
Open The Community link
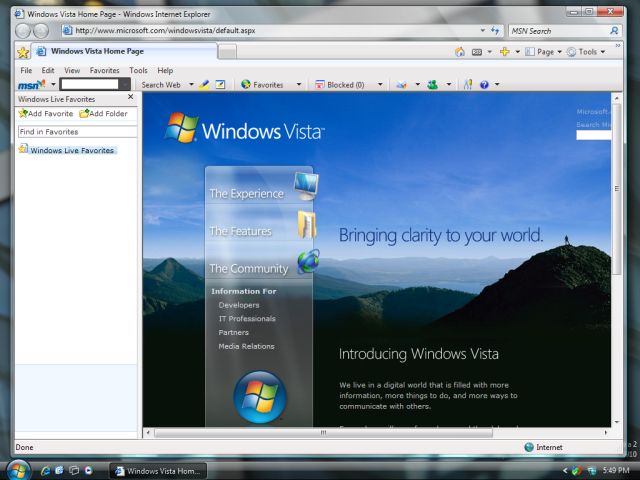pyautogui.click(x=249, y=268)
